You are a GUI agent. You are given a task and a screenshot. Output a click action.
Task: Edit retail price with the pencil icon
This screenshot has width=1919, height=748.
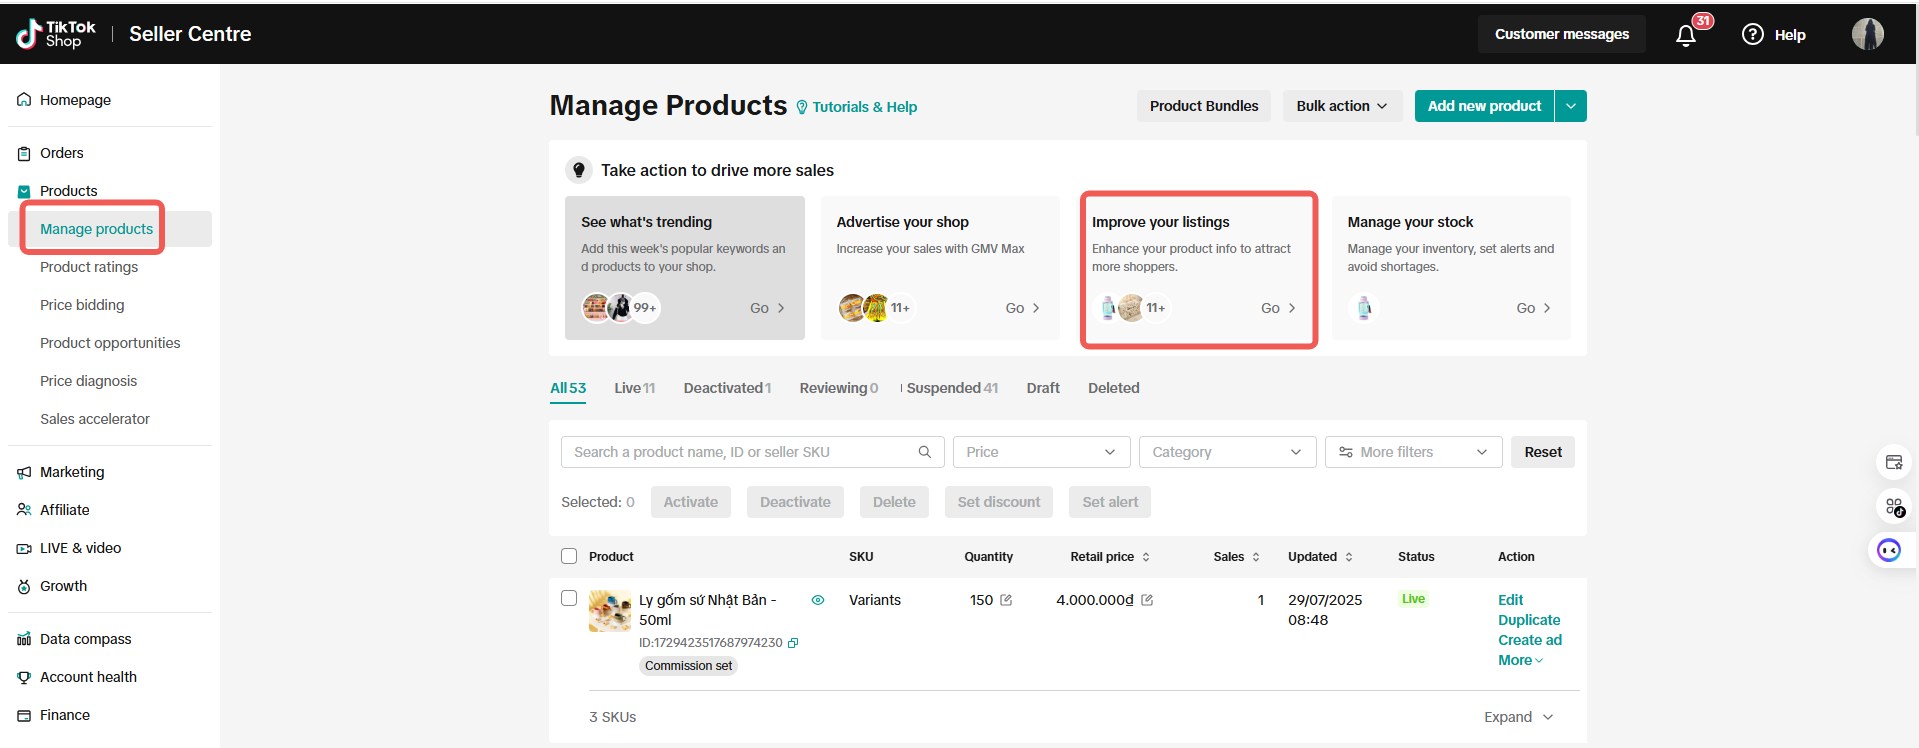tap(1147, 600)
